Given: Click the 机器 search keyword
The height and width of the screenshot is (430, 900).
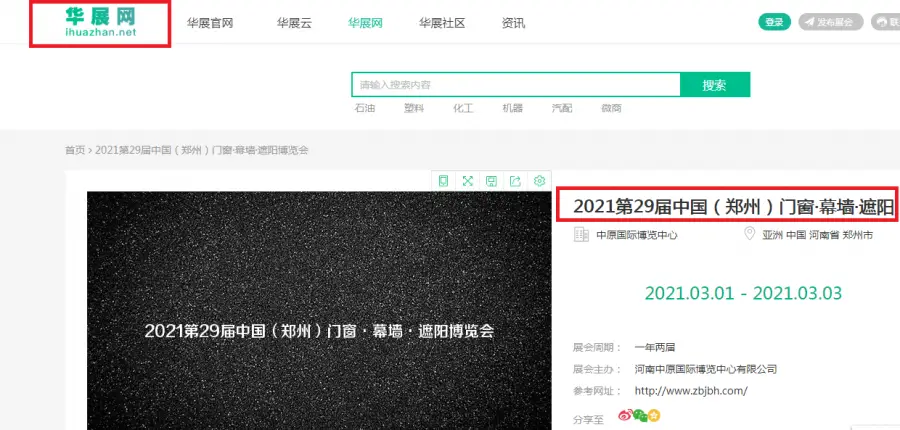Looking at the screenshot, I should (x=513, y=108).
